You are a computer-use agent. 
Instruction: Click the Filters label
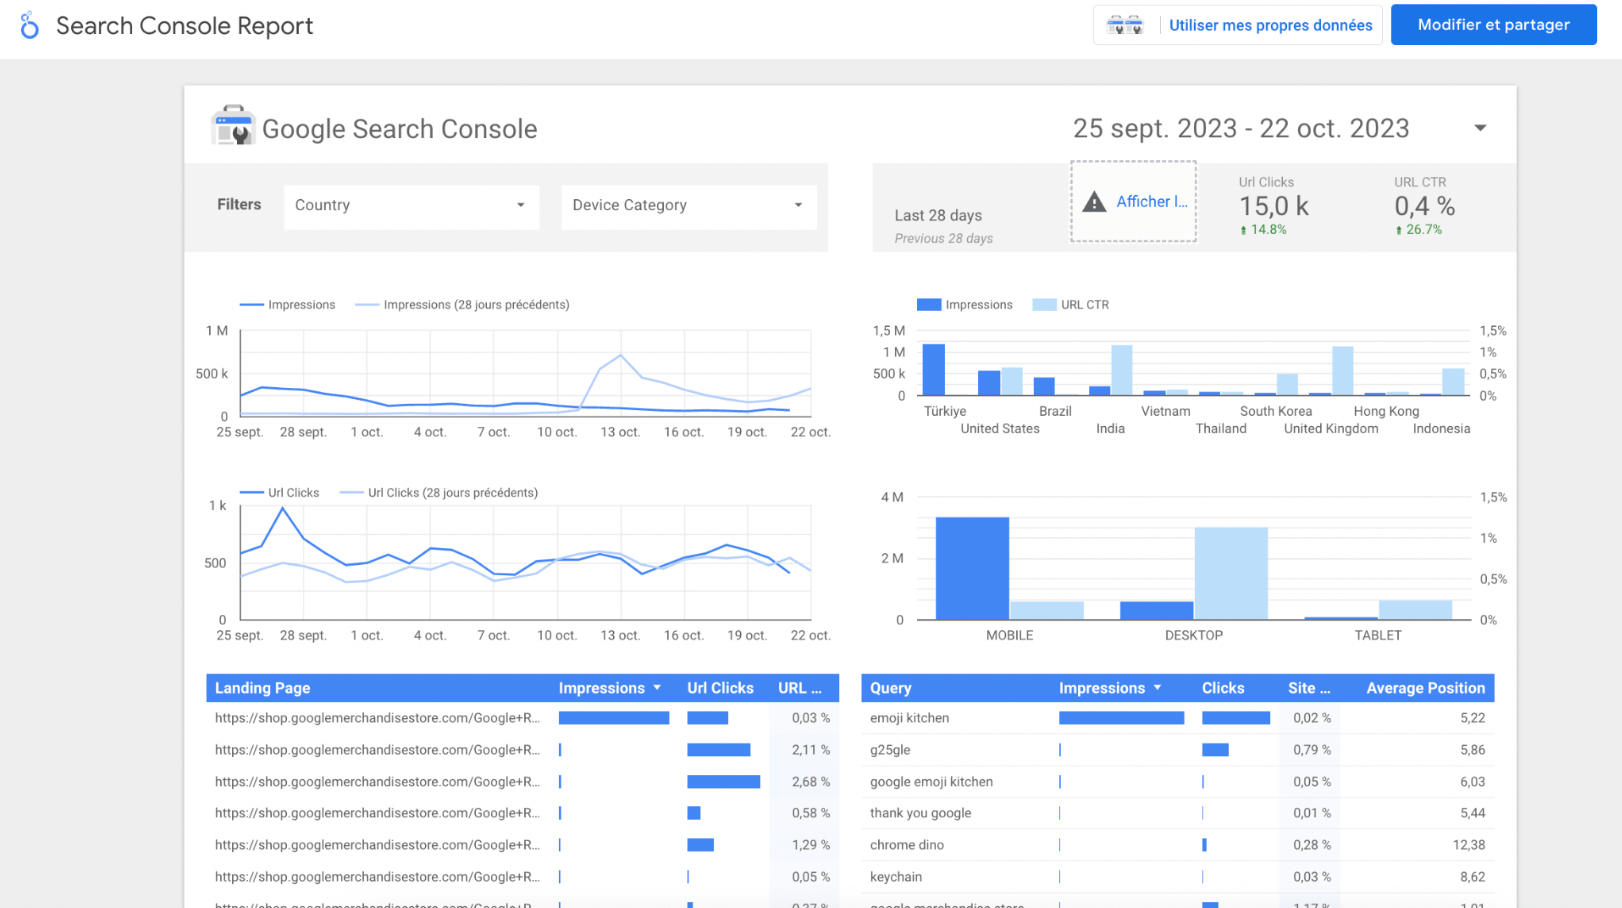pyautogui.click(x=239, y=205)
